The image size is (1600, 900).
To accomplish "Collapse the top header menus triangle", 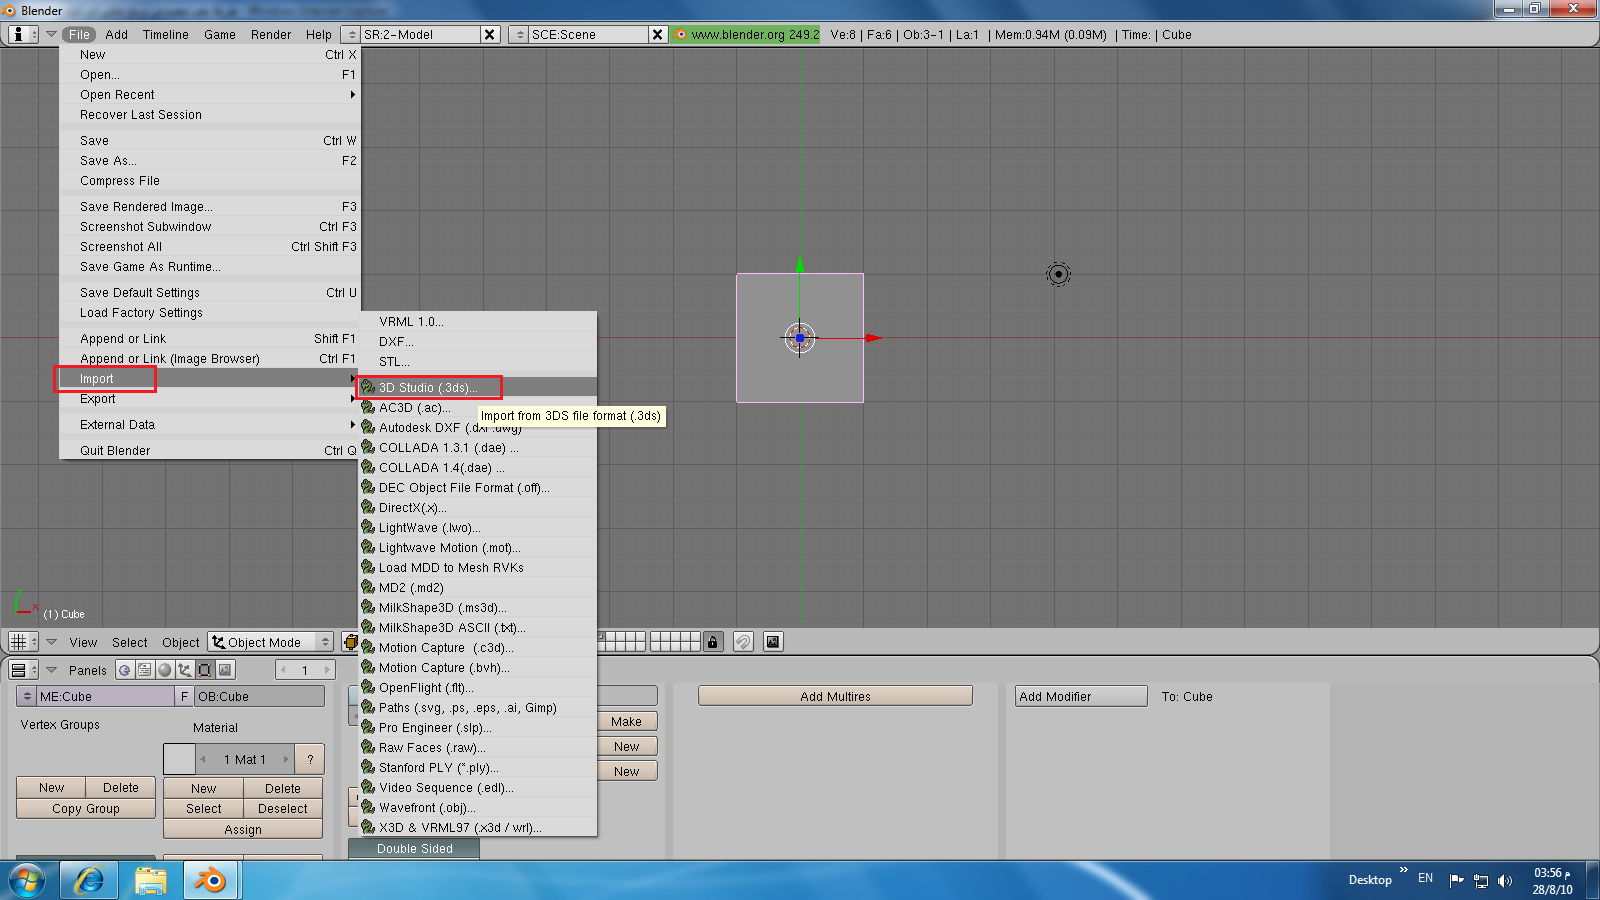I will (x=51, y=34).
